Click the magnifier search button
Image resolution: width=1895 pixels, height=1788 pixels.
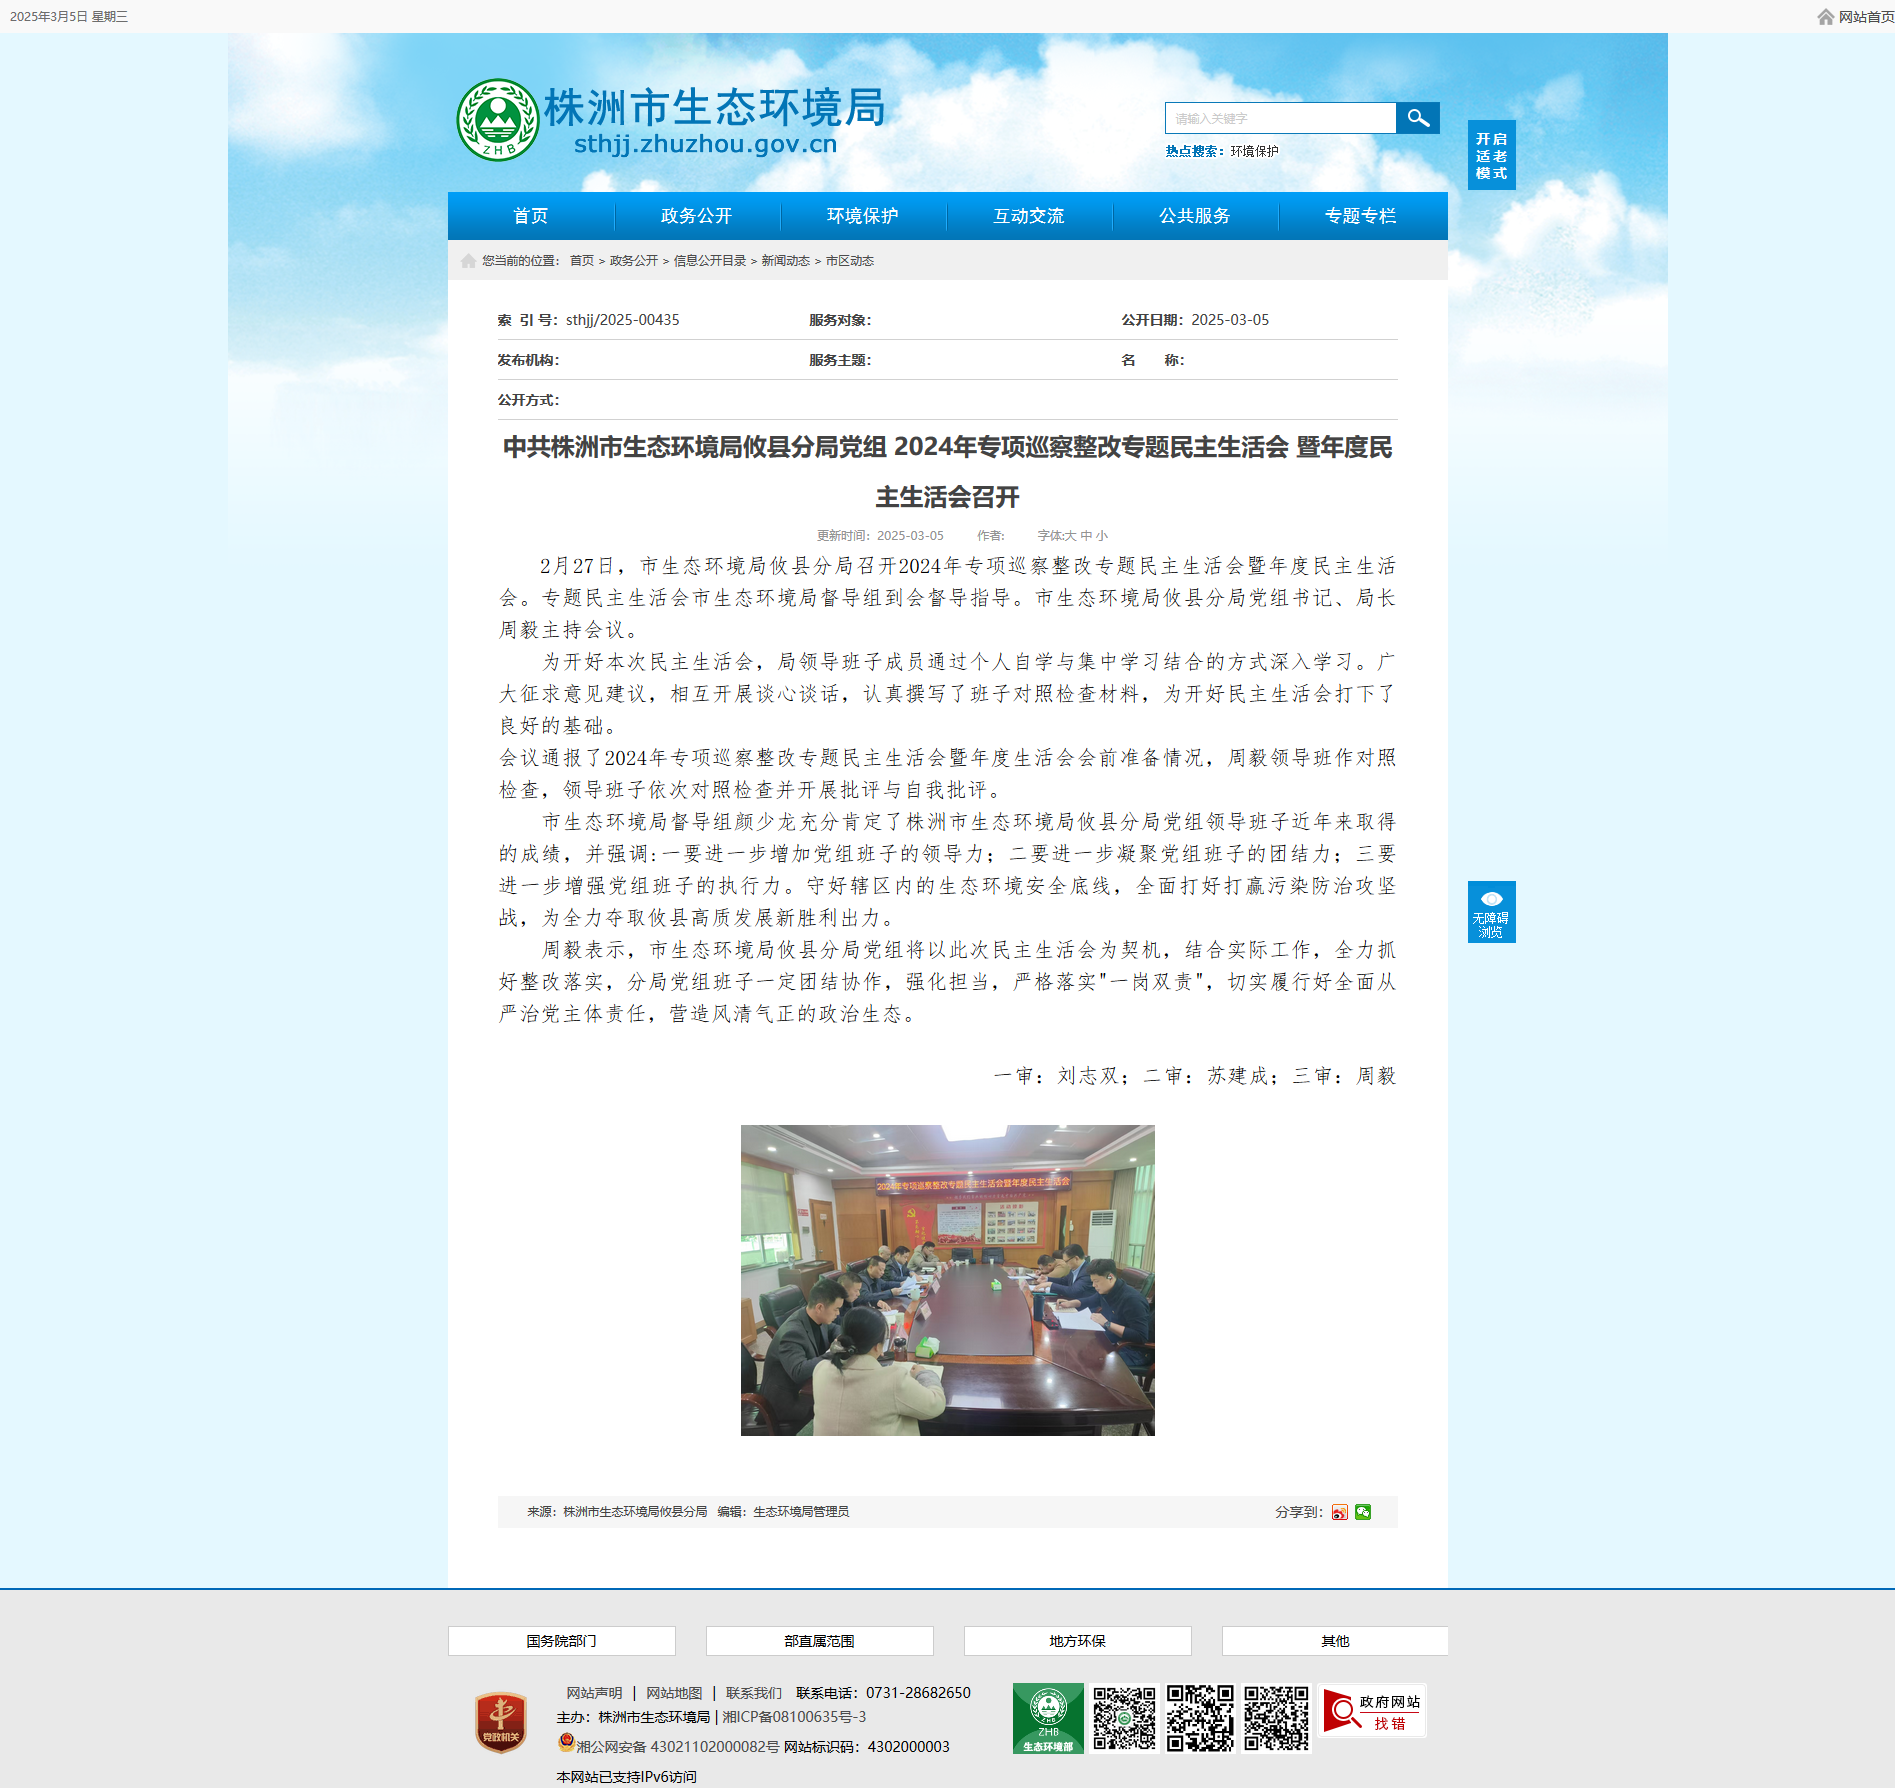coord(1417,118)
